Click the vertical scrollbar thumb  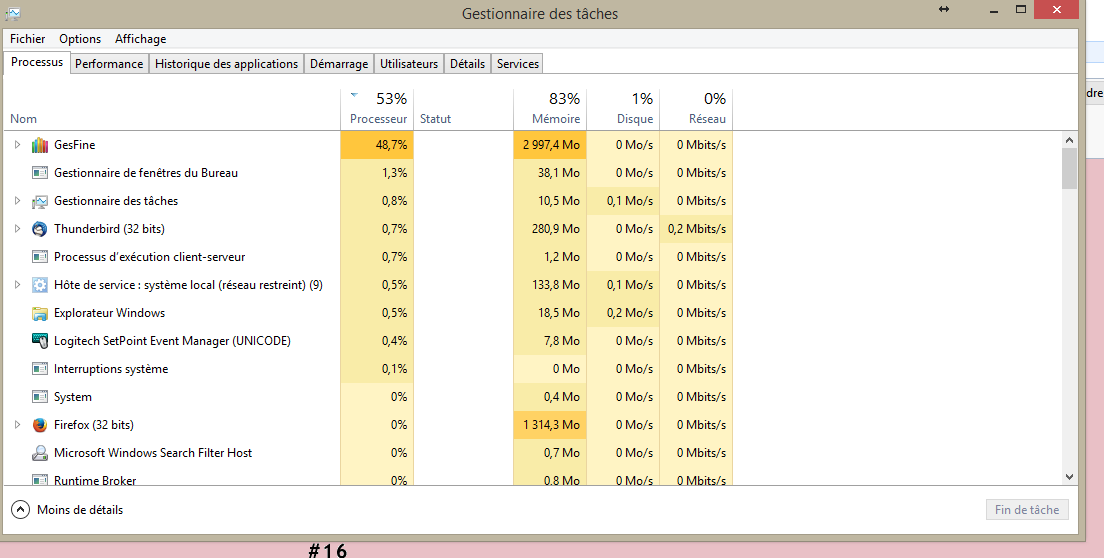[1070, 169]
